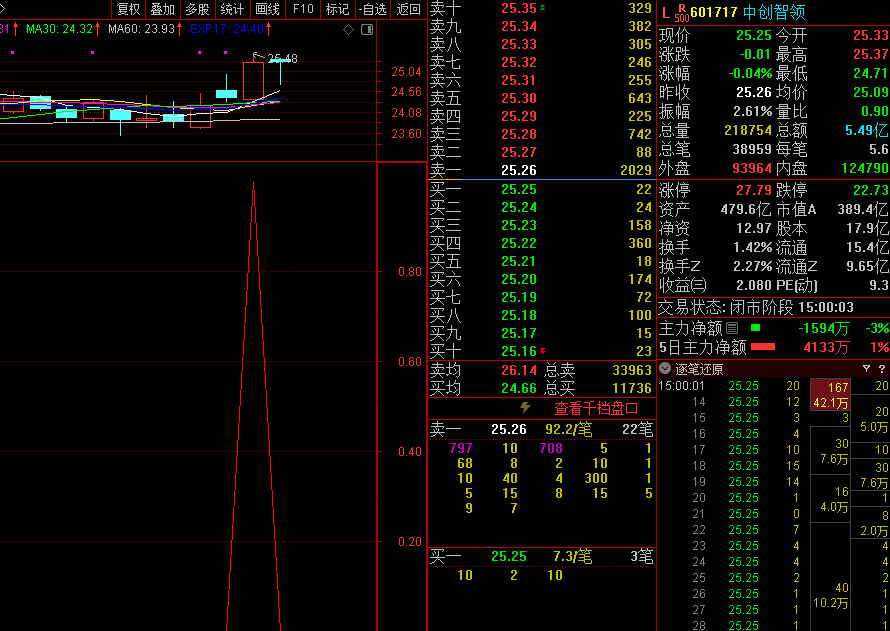Open the 画线 drawing tools
This screenshot has width=890, height=631.
(267, 9)
